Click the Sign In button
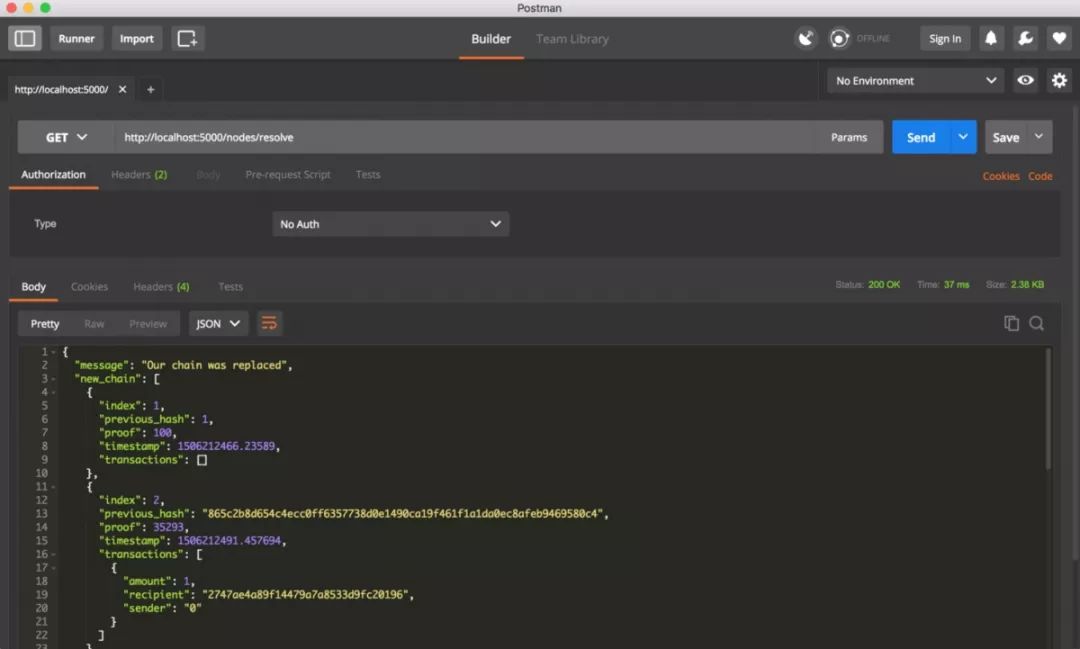Image resolution: width=1080 pixels, height=649 pixels. click(x=945, y=39)
